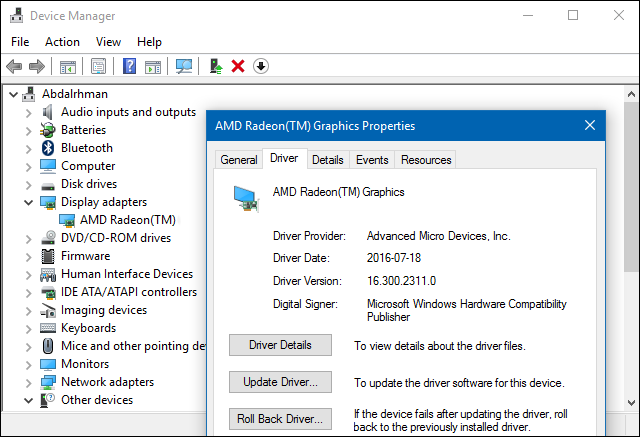Click the Computer monitor icon in the tree
Viewport: 640px width, 437px height.
(48, 166)
